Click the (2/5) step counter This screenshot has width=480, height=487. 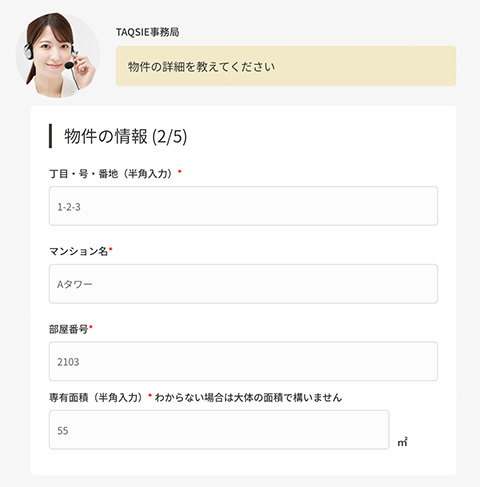[169, 136]
